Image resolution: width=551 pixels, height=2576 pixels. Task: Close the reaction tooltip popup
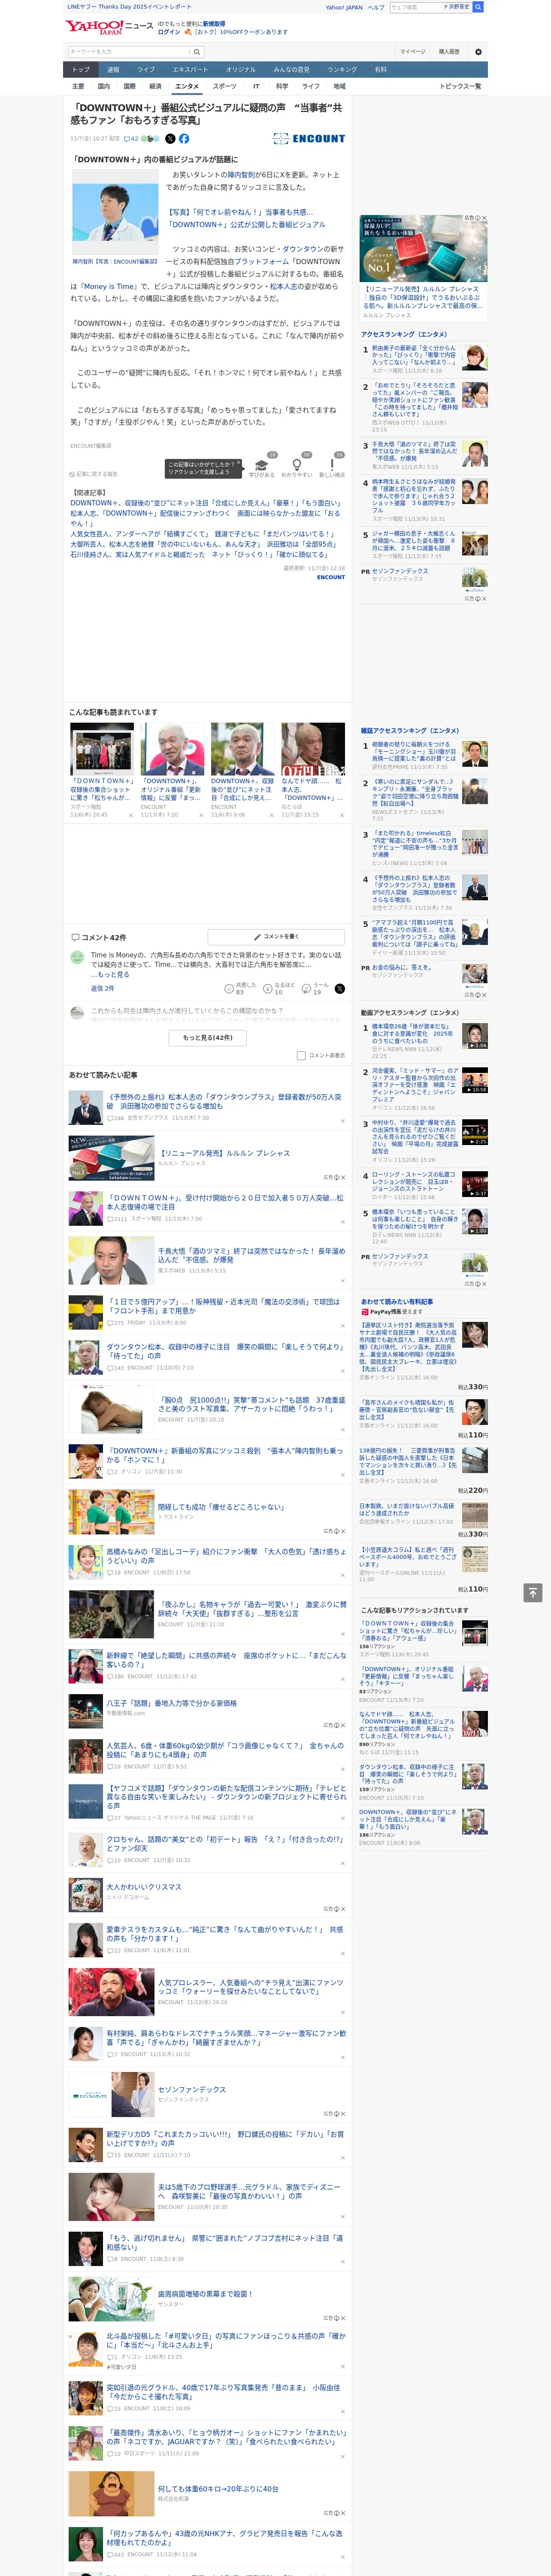tap(238, 463)
